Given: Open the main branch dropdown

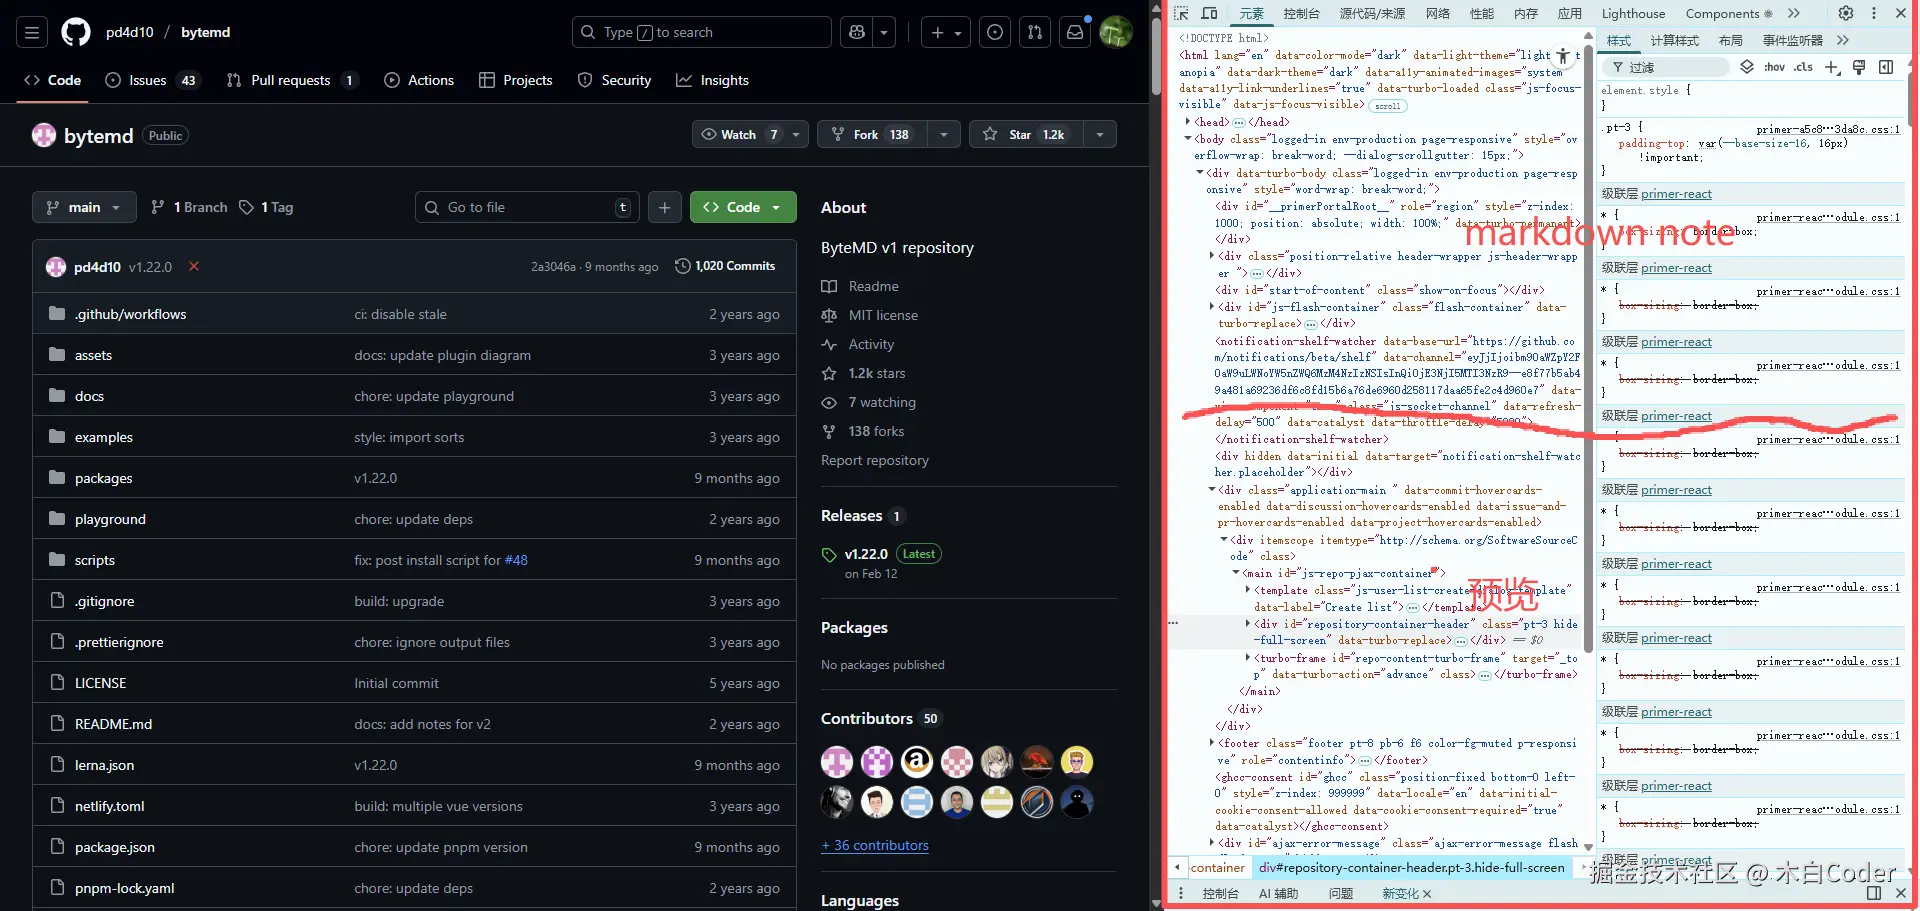Looking at the screenshot, I should click(x=84, y=207).
